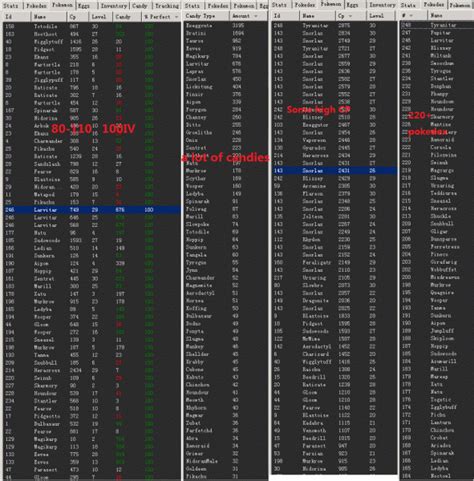Select the Tyranitar 2875 row in the high CP panel

pos(335,26)
